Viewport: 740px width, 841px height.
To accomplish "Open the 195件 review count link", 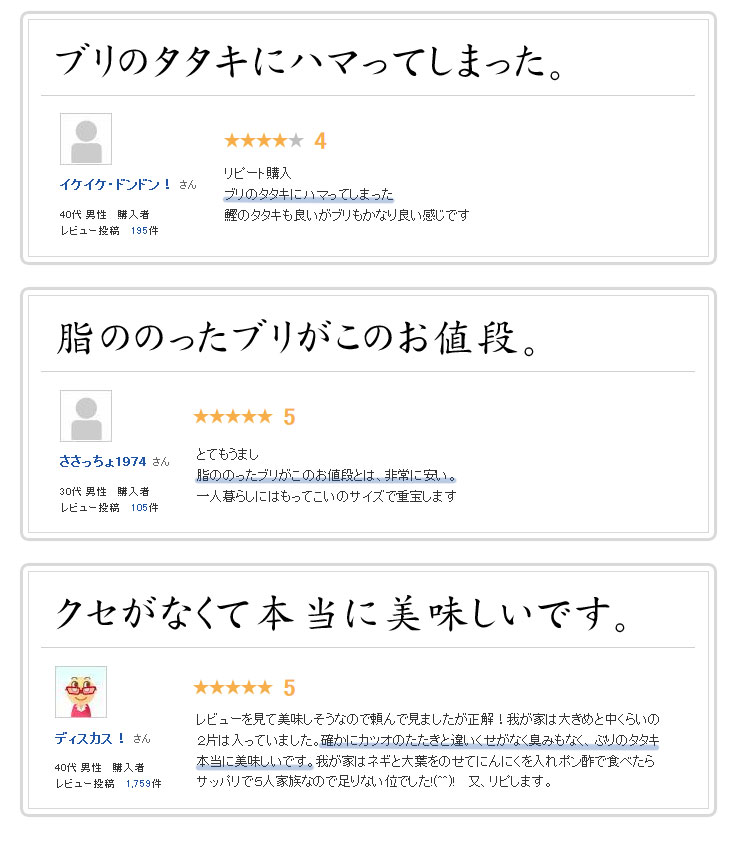I will click(x=144, y=231).
